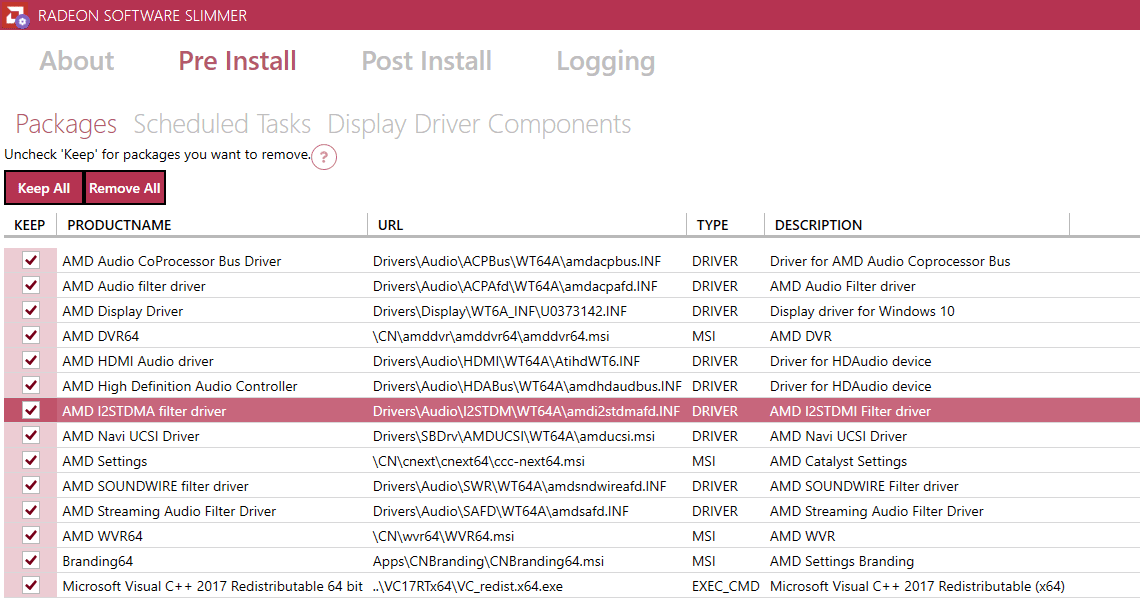Screen dimensions: 1140x604
Task: Toggle Keep checkbox for AMD Settings
Action: point(31,461)
